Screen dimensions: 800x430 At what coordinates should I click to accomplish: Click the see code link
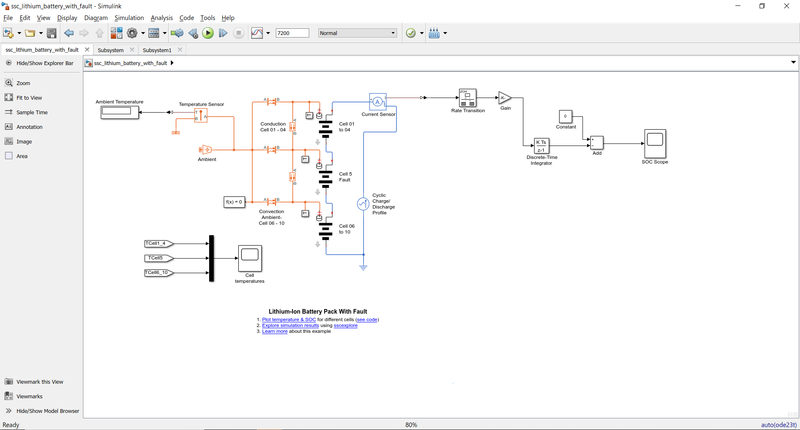367,320
